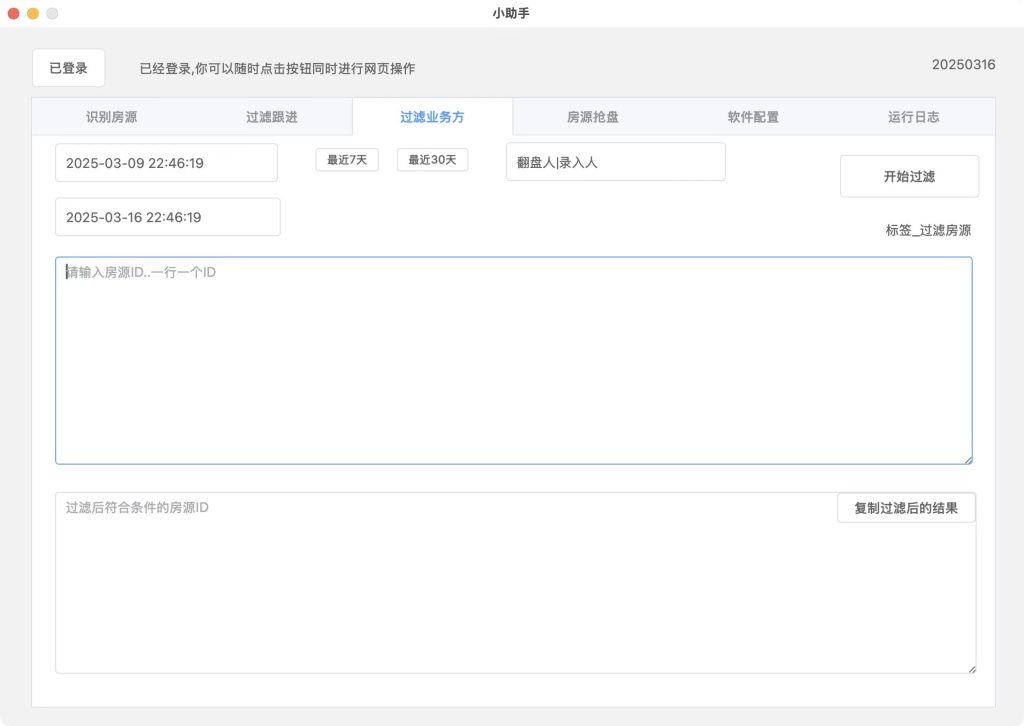Click the end date field 2025-03-16
The height and width of the screenshot is (726, 1024).
[168, 217]
